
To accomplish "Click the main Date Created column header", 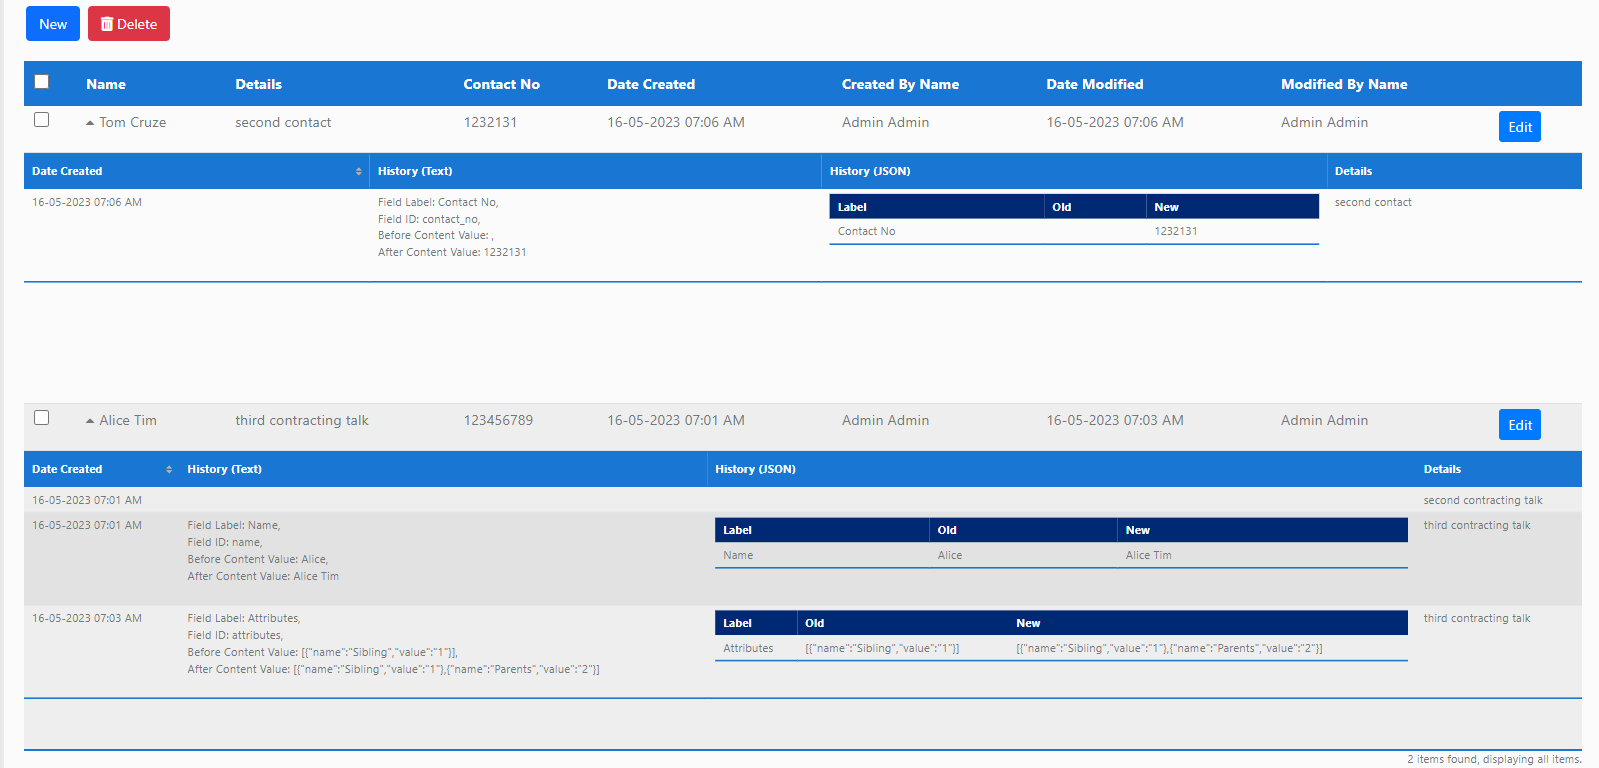I will (x=651, y=85).
